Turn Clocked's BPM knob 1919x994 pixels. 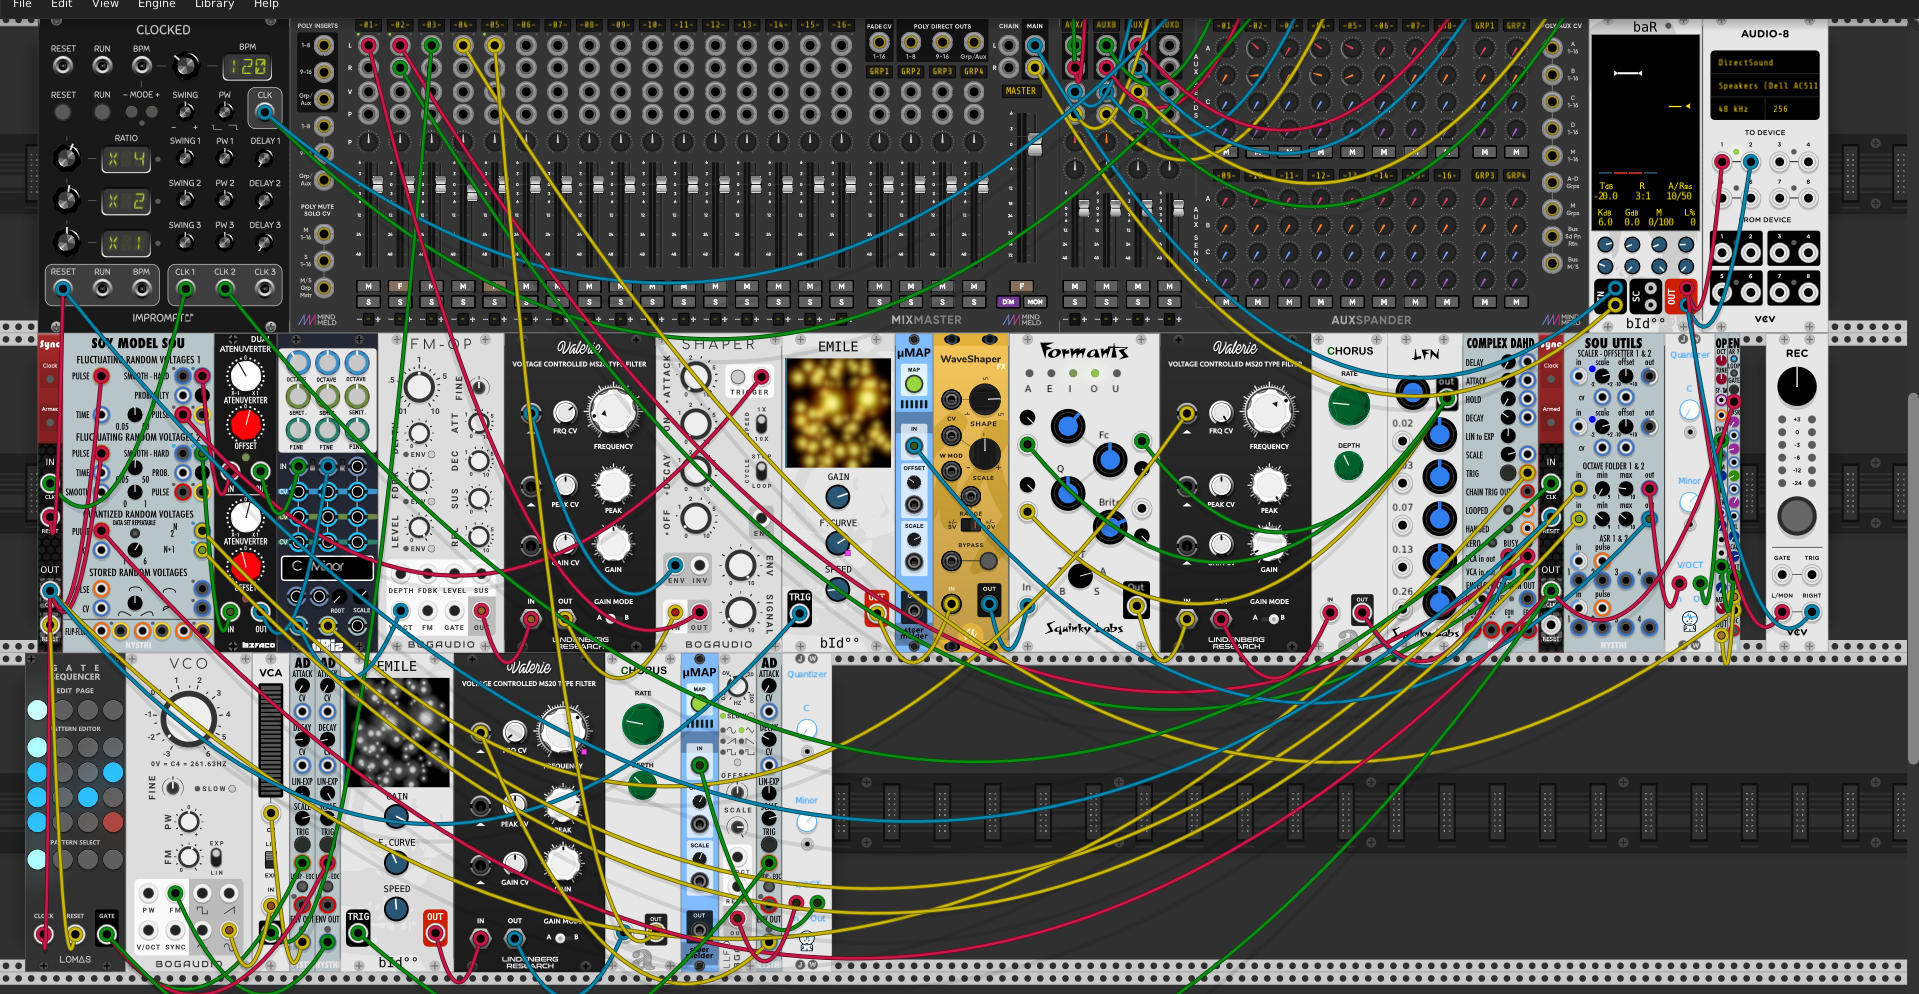(185, 67)
